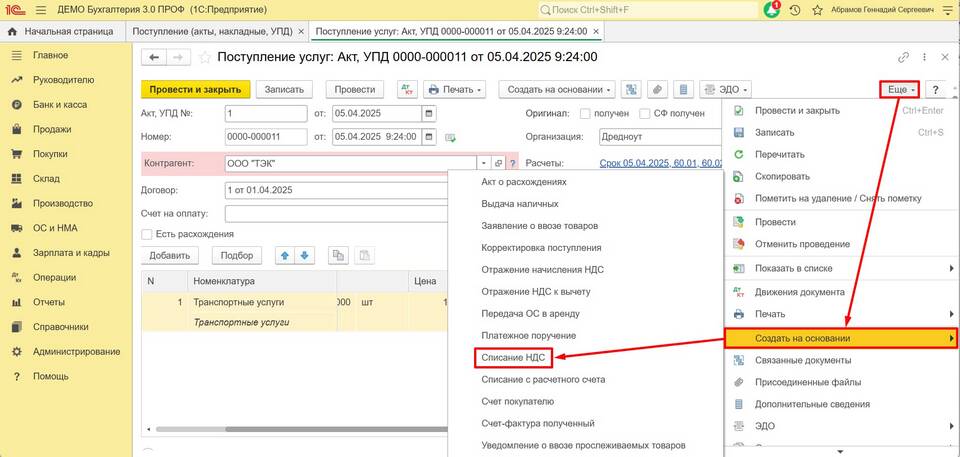Close Поступление услуг tab with x
The width and height of the screenshot is (960, 457).
596,31
